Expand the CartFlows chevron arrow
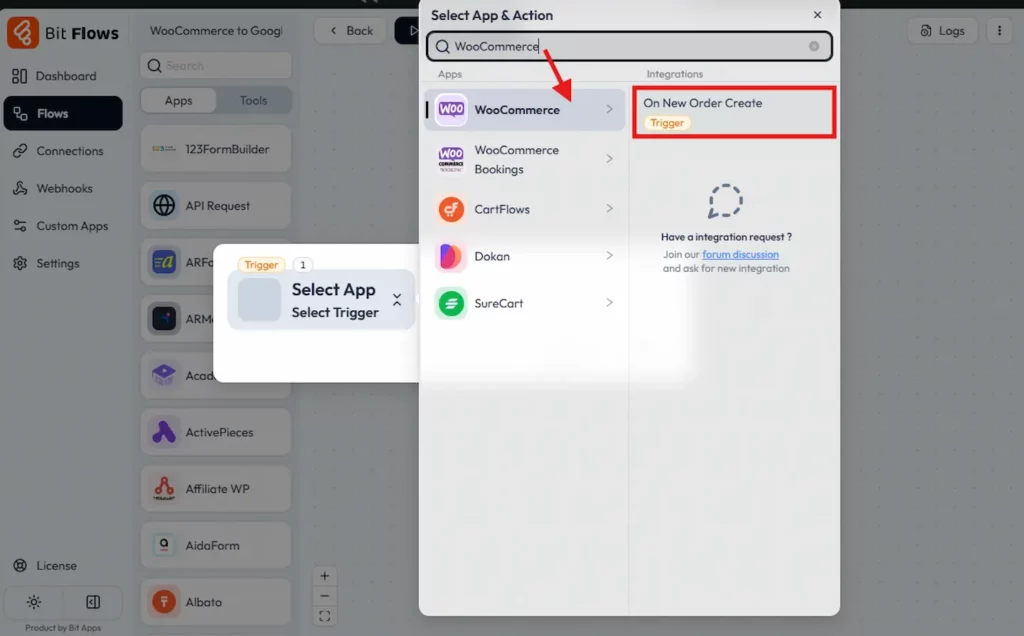This screenshot has width=1024, height=636. point(609,209)
